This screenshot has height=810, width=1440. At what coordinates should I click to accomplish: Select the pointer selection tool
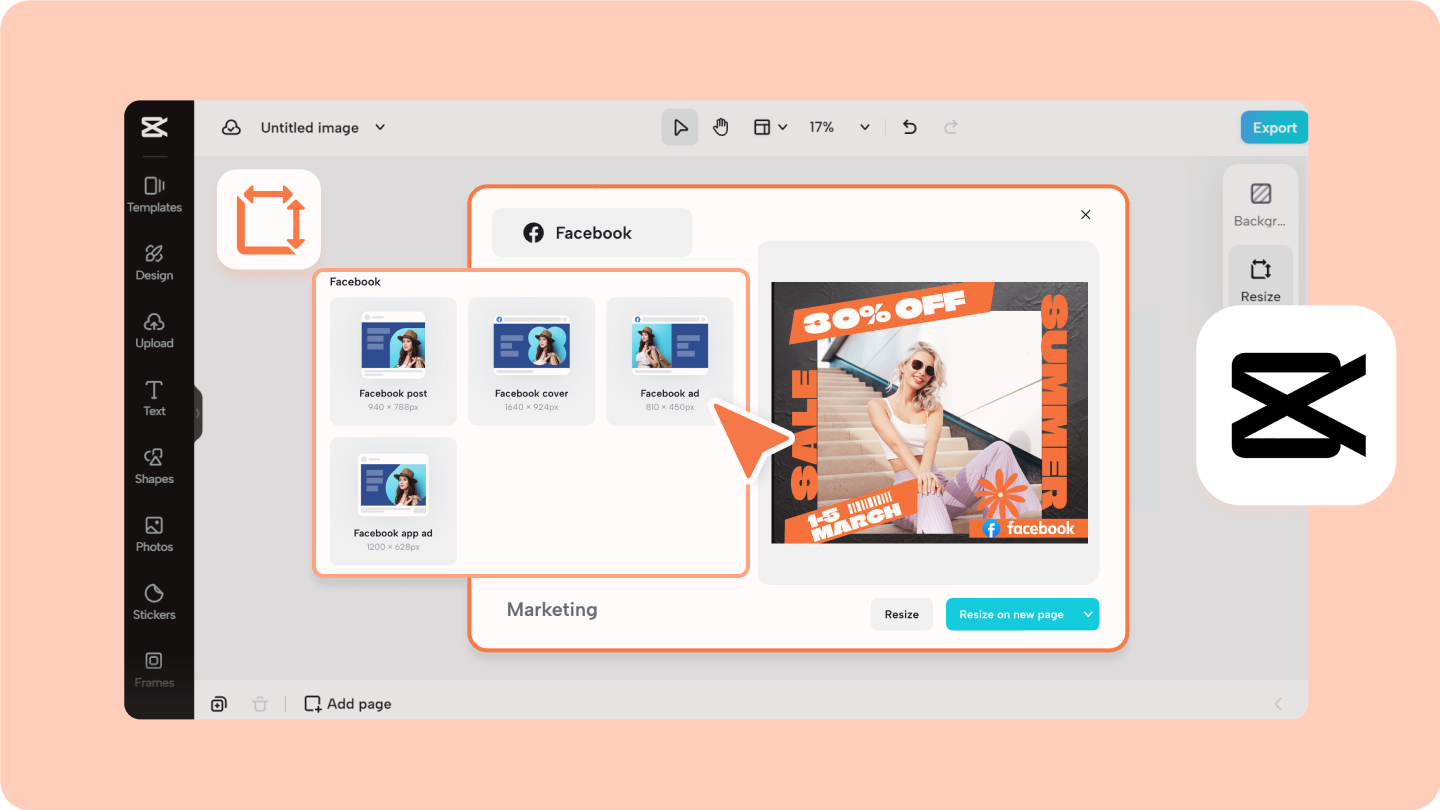coord(680,127)
